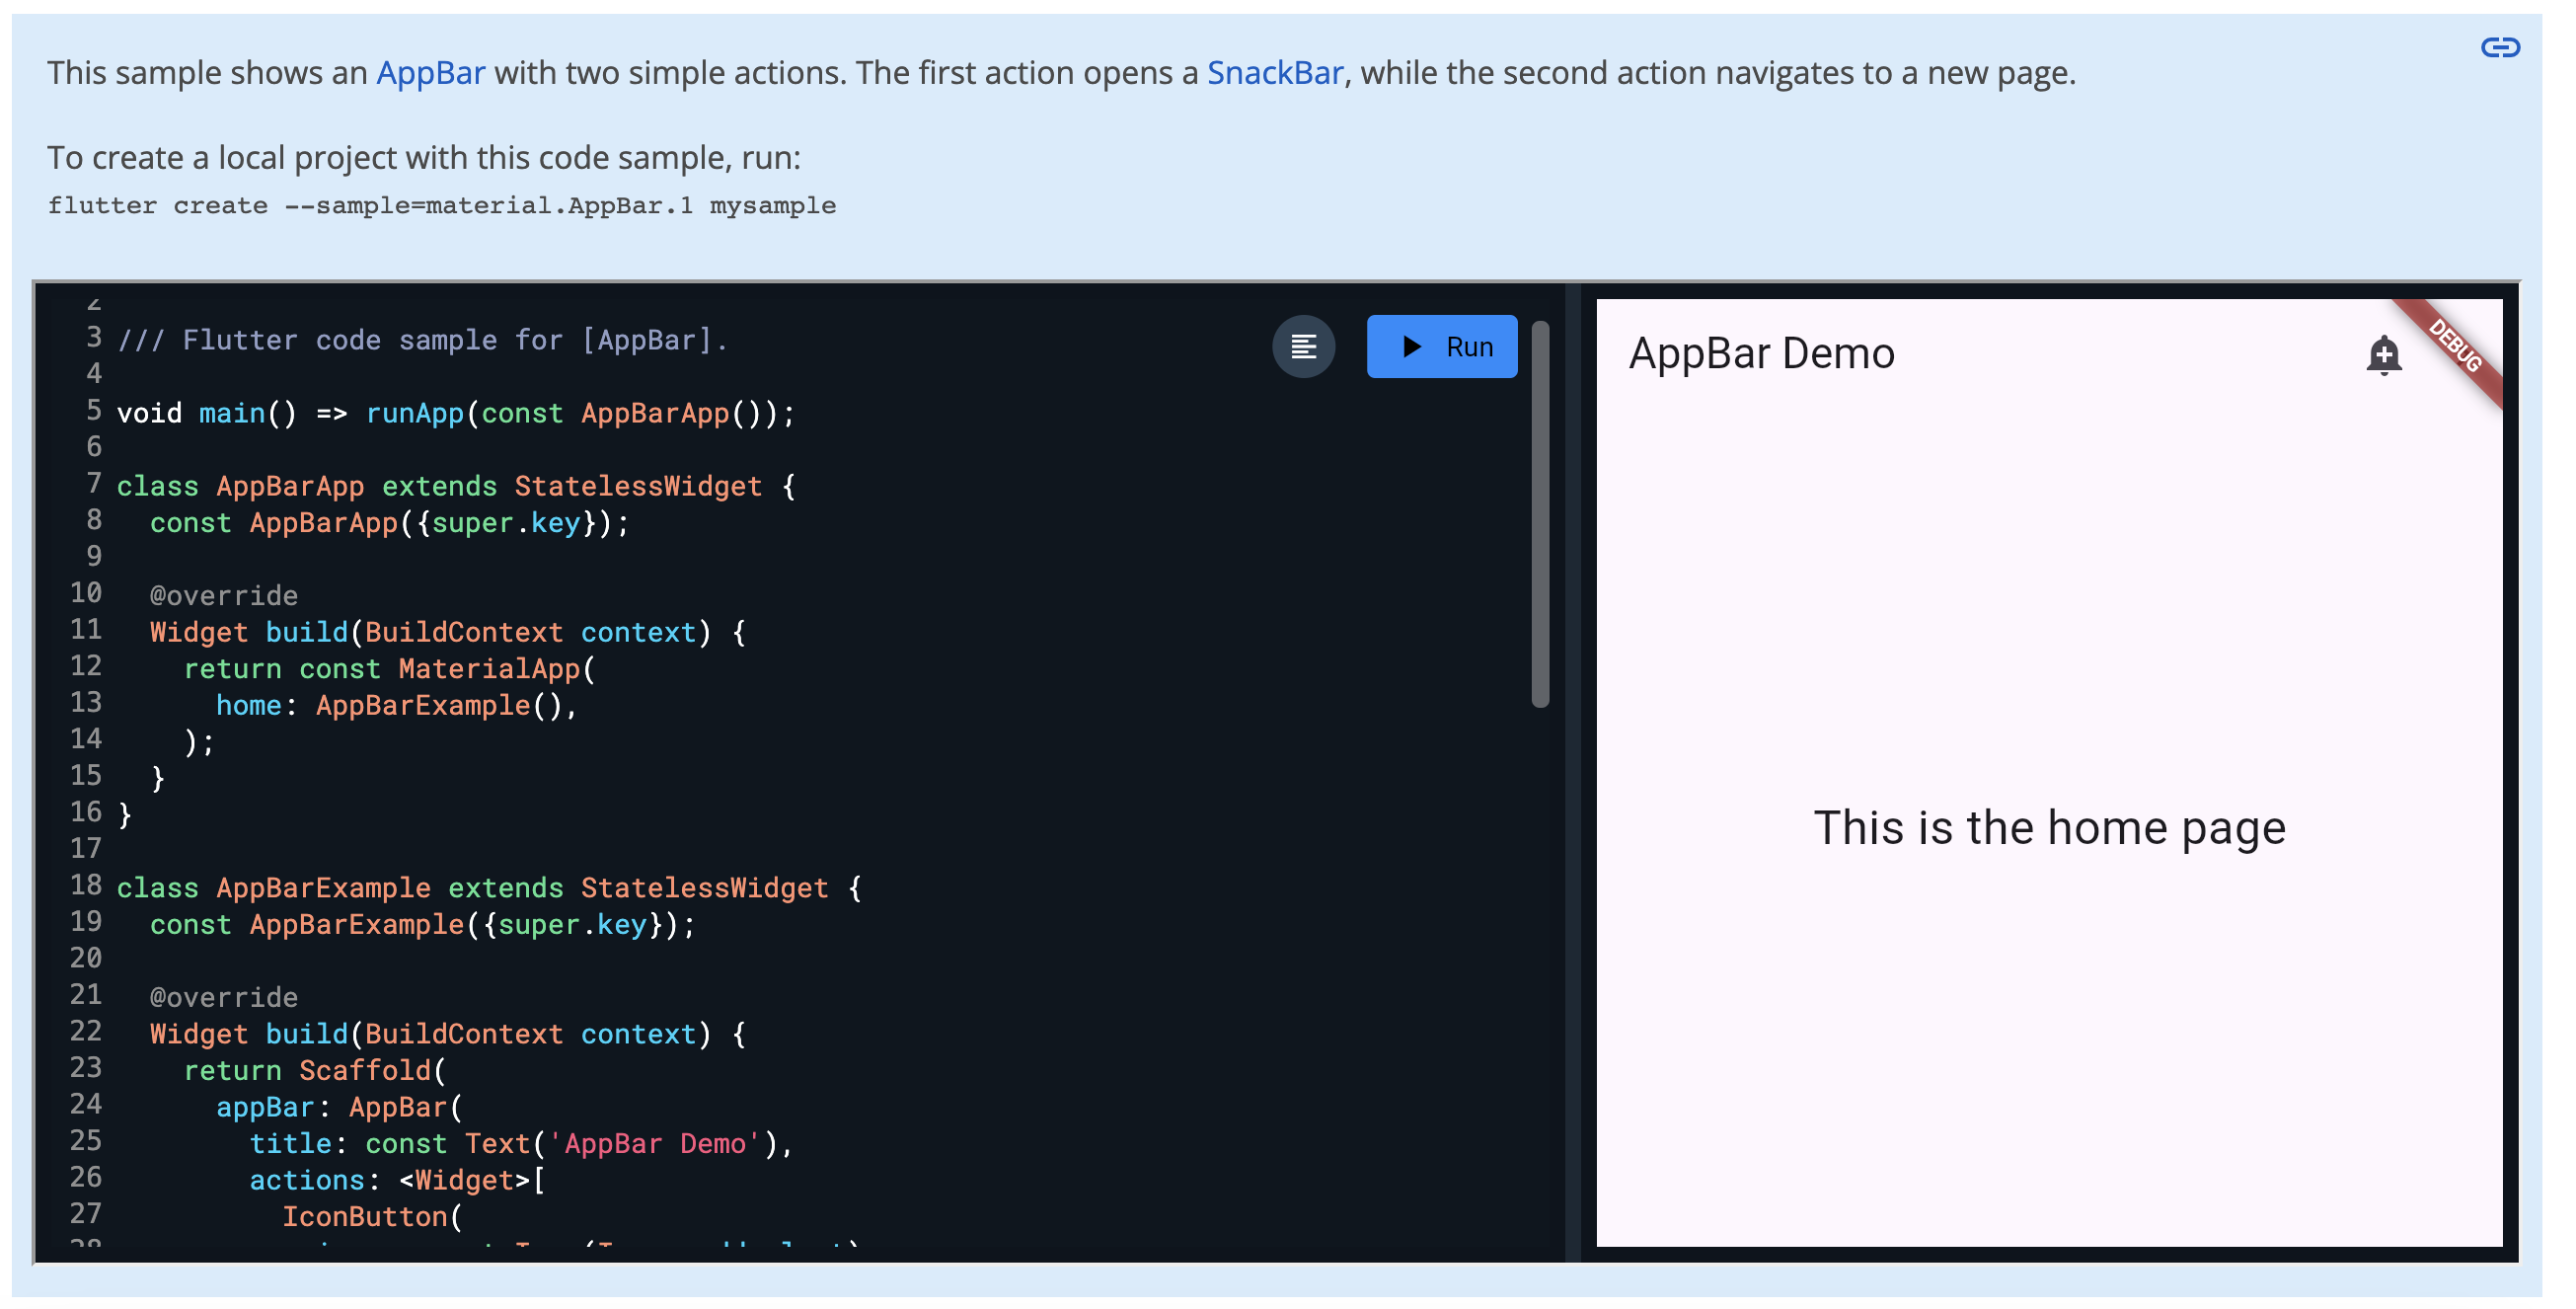Open the SnackBar documentation link
The width and height of the screenshot is (2576, 1309).
pyautogui.click(x=1274, y=73)
